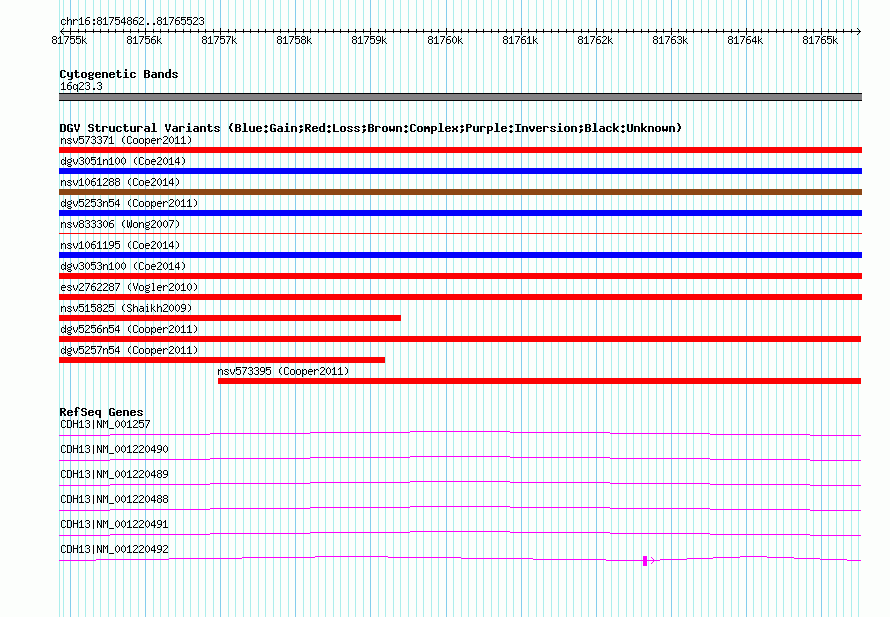Click the brown bar for nsv1061288
This screenshot has width=890, height=617.
tap(460, 192)
